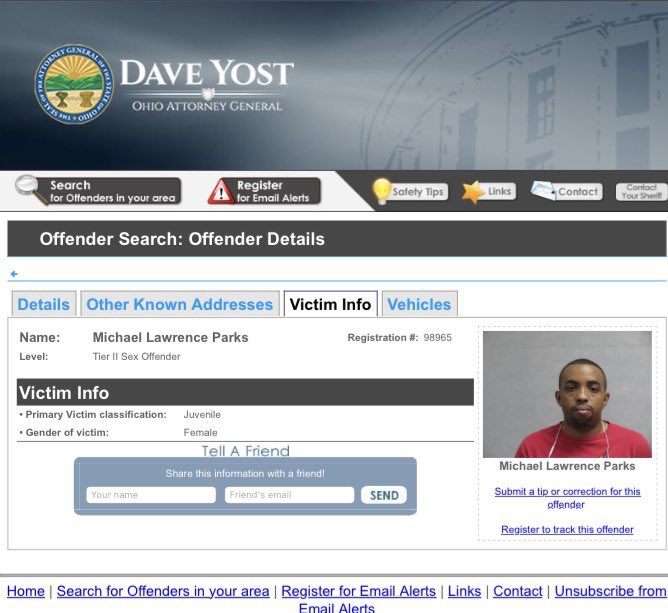Click the blue back arrow
This screenshot has height=613, width=668.
pyautogui.click(x=14, y=274)
